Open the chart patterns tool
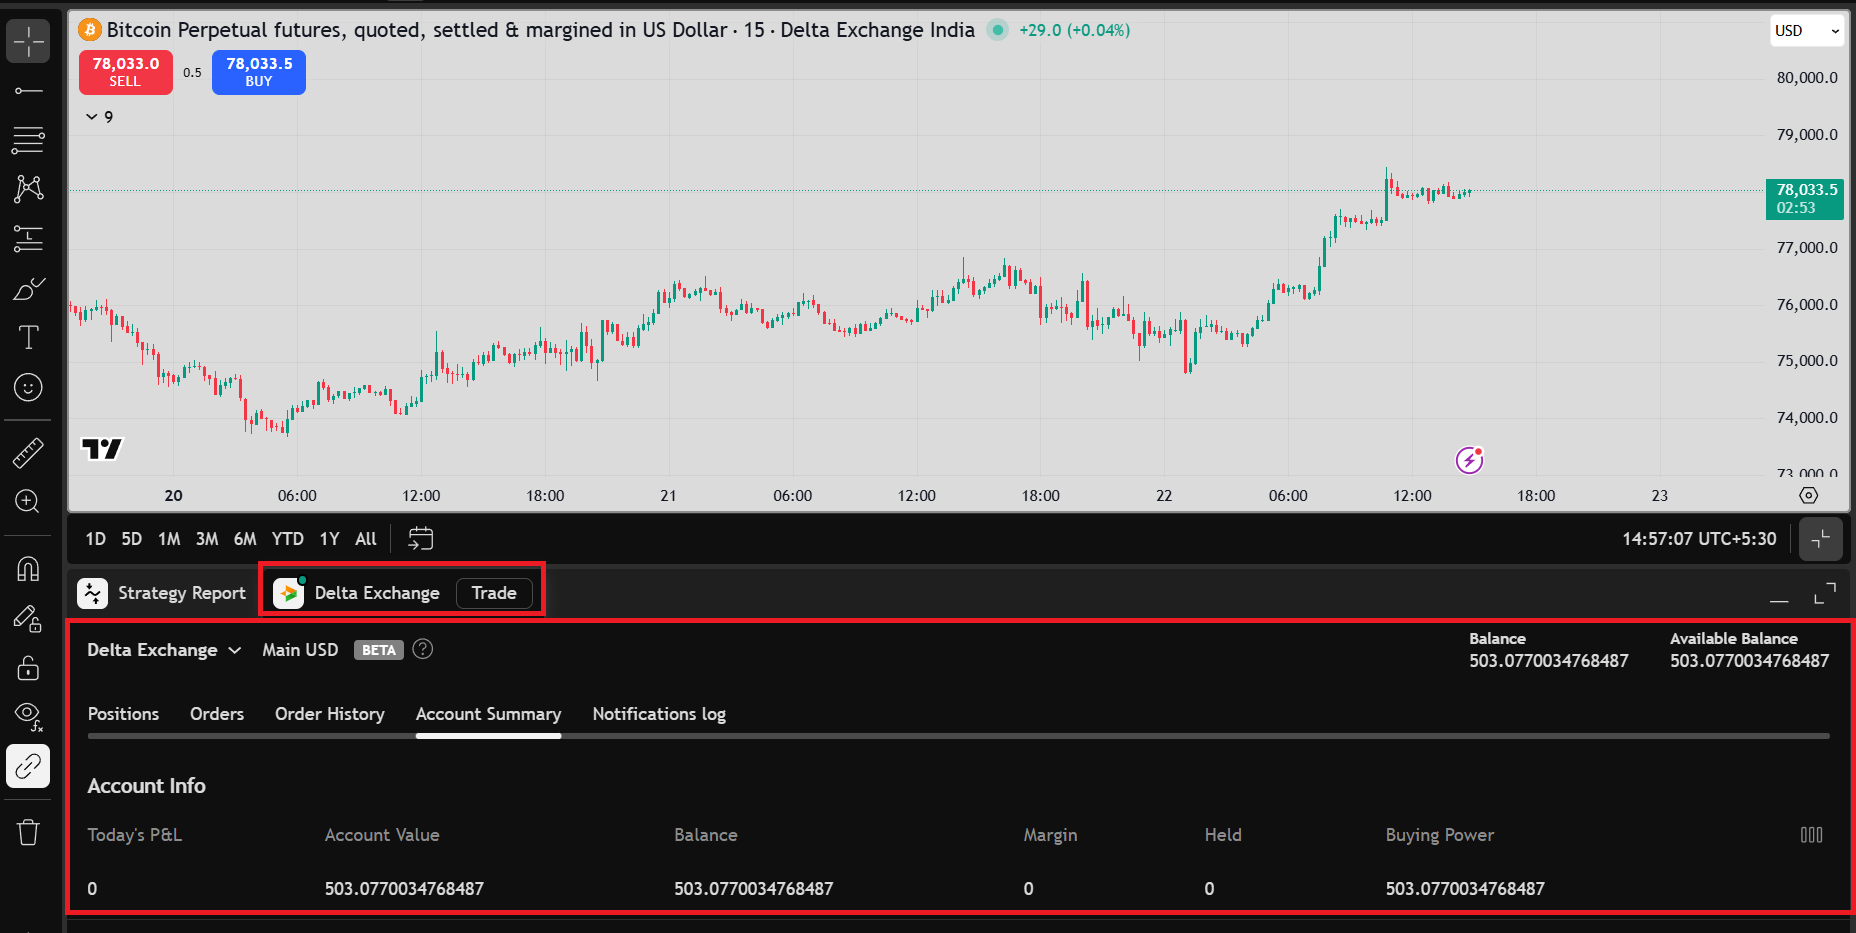This screenshot has height=933, width=1856. [x=28, y=189]
